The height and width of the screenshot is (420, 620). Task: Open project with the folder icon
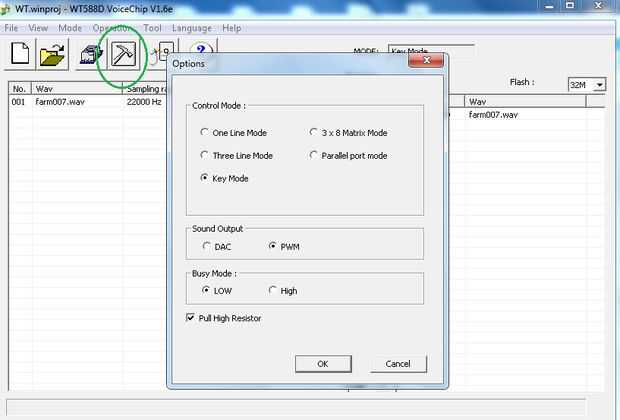tap(52, 54)
